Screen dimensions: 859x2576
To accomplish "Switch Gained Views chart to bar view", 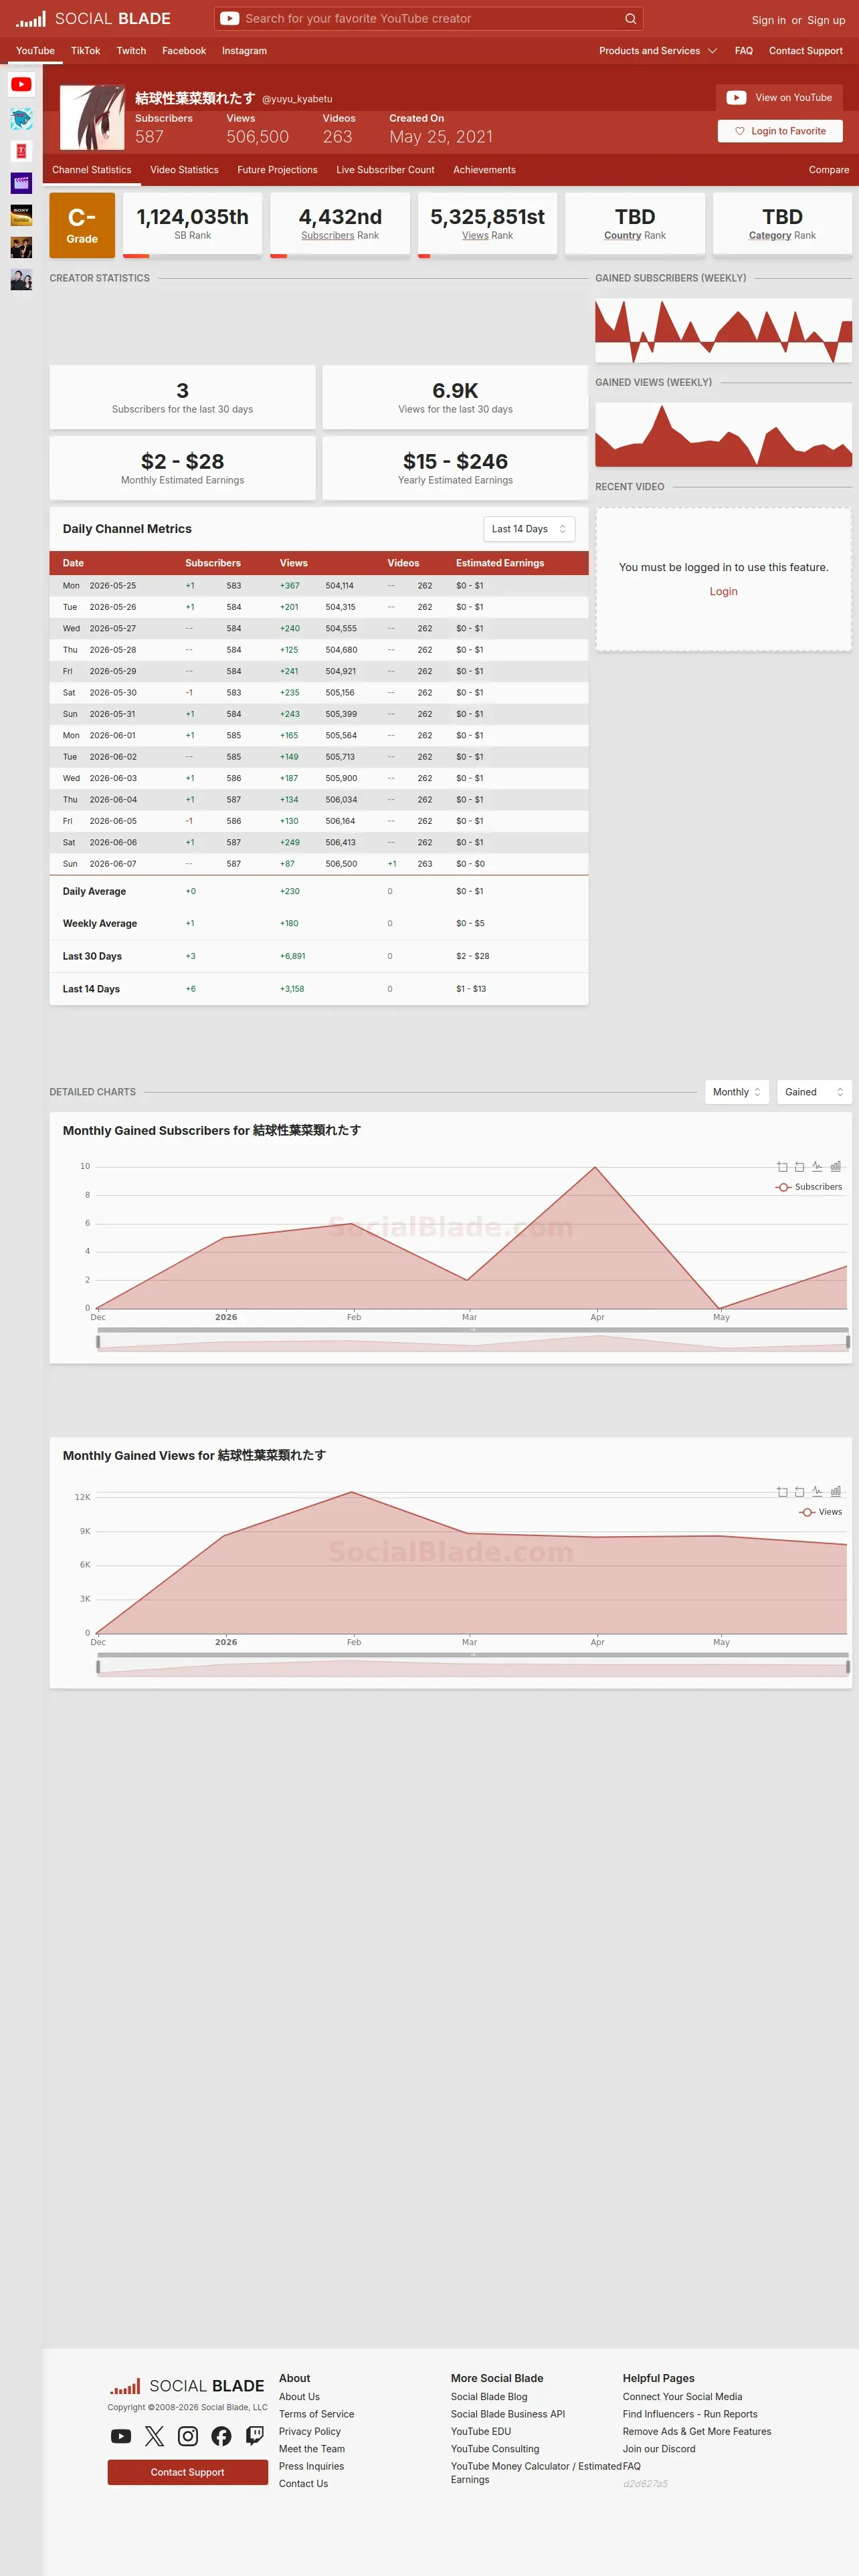I will click(x=835, y=1492).
